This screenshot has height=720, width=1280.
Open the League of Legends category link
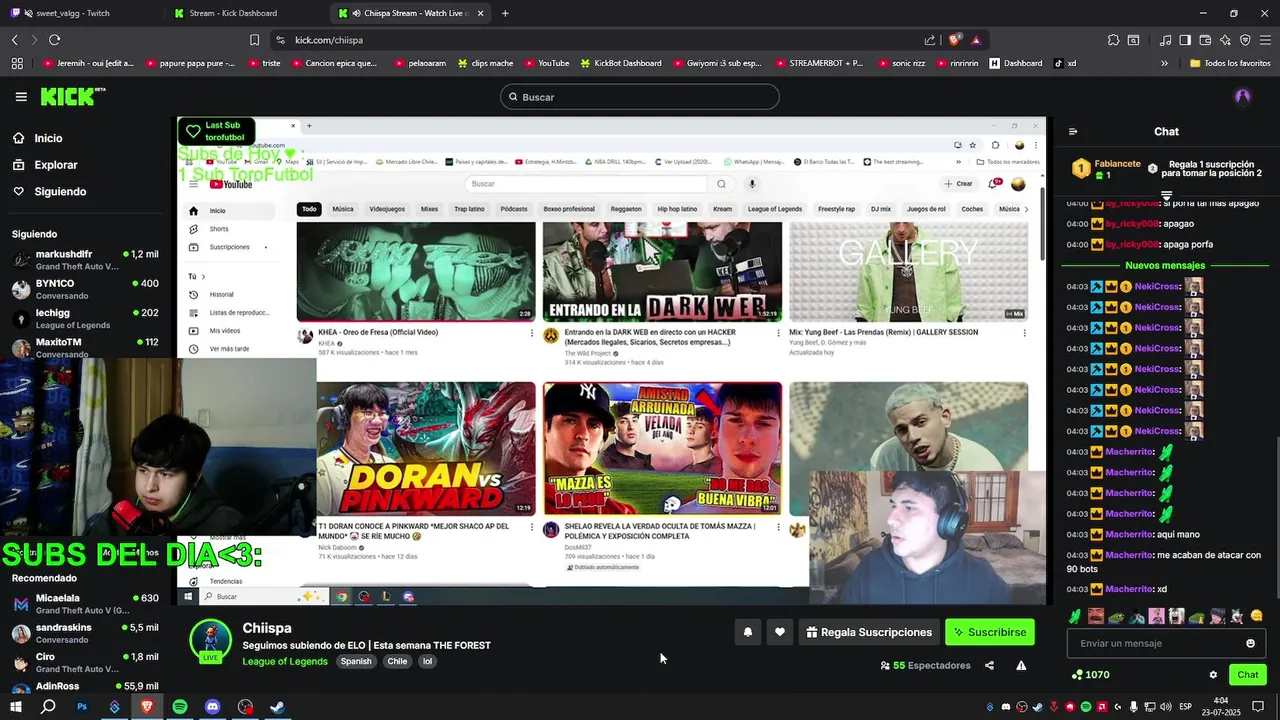tap(285, 662)
